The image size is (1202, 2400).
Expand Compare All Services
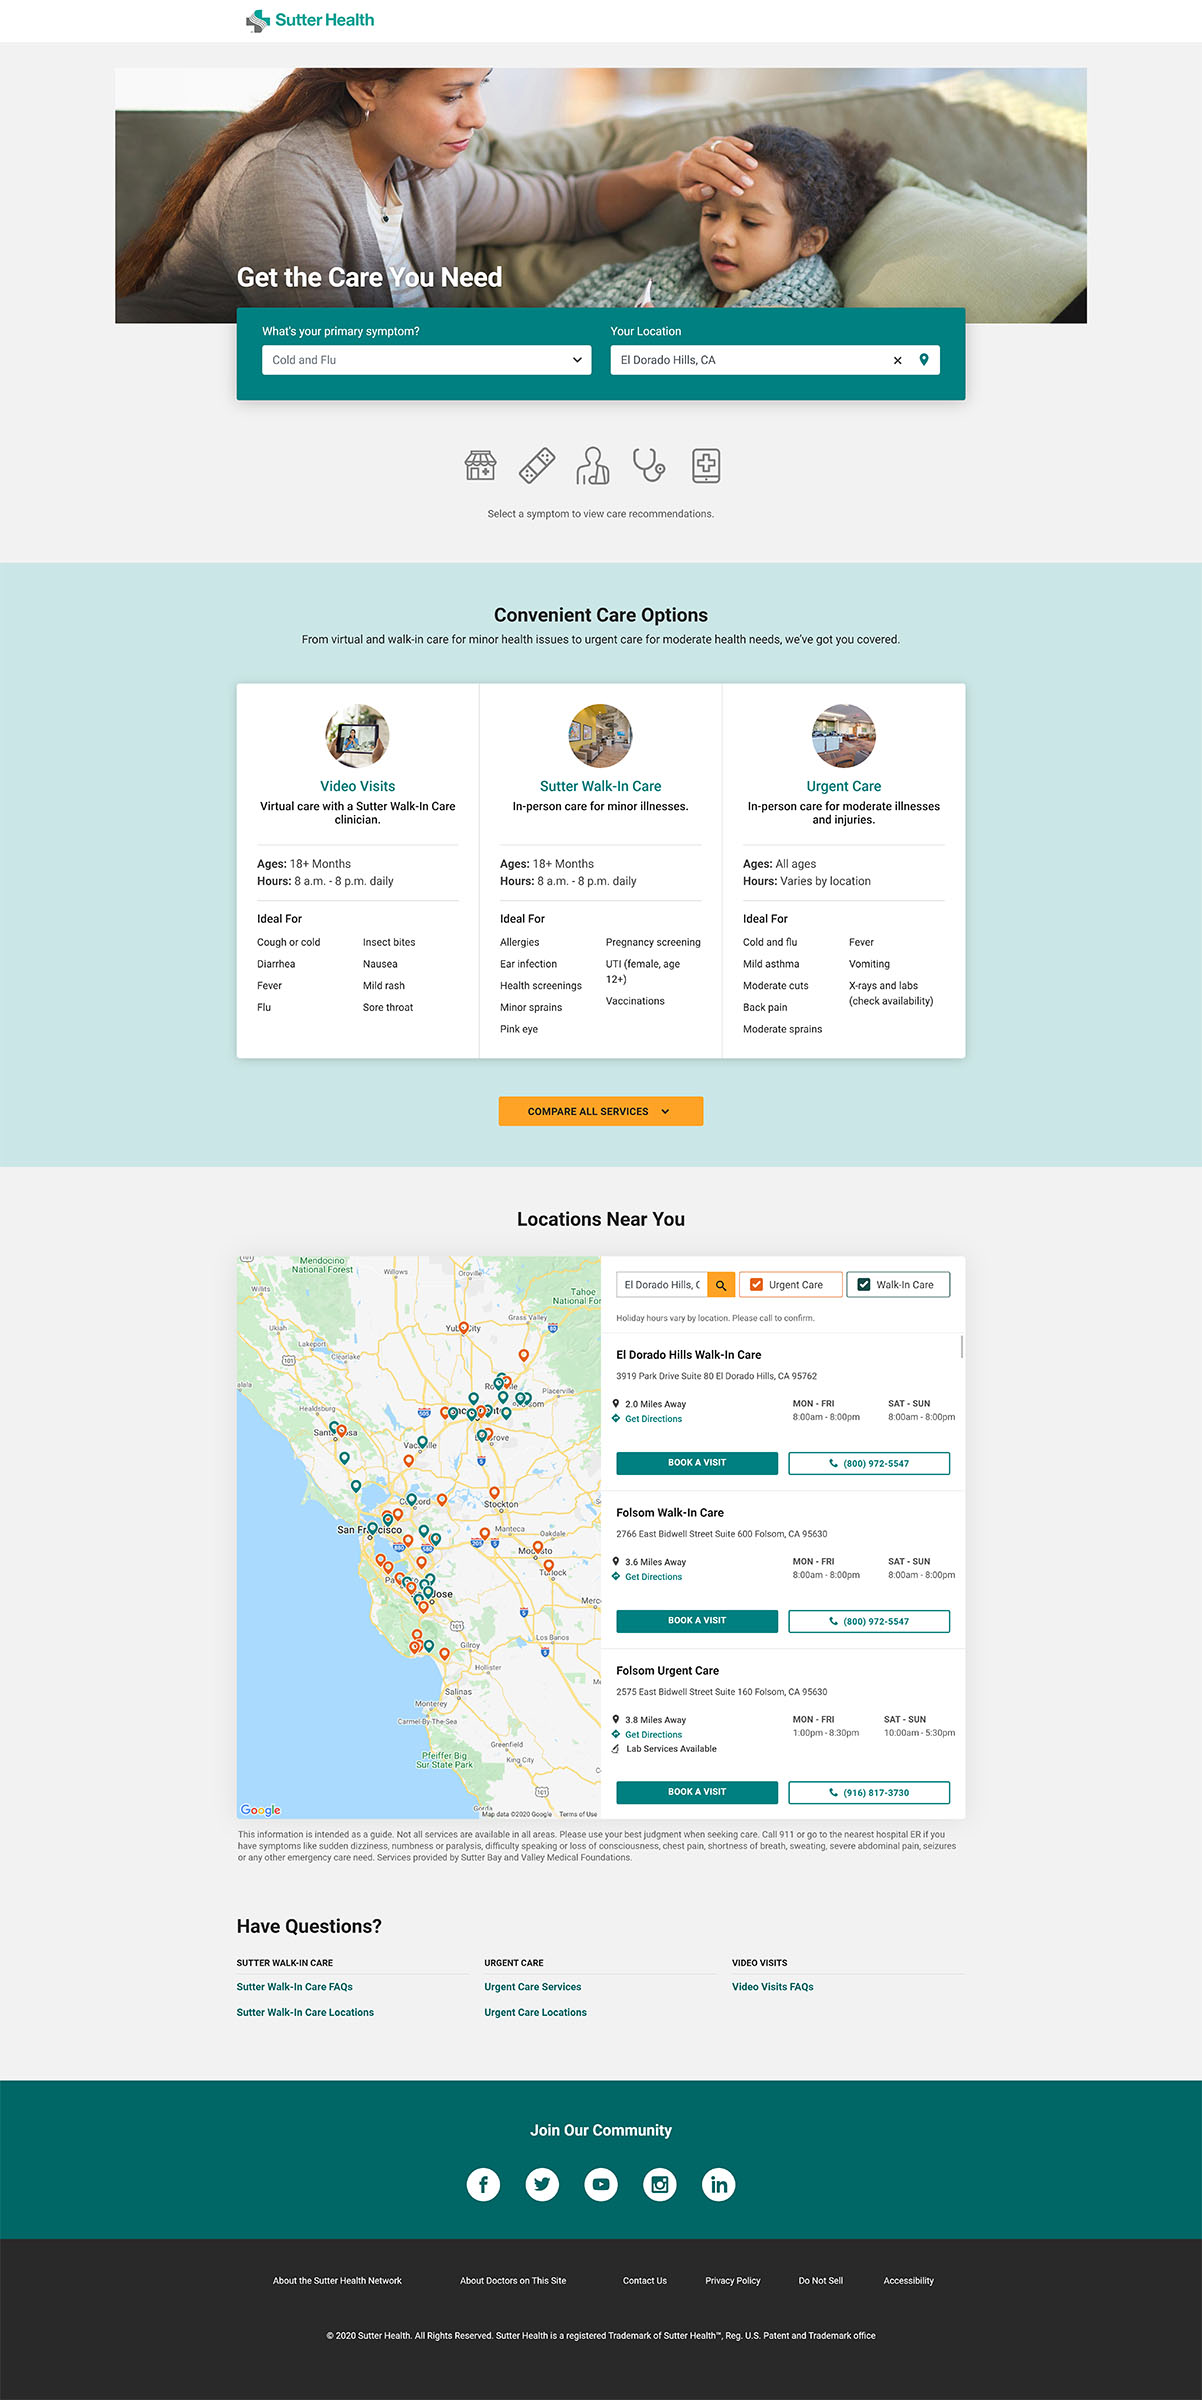point(601,1111)
